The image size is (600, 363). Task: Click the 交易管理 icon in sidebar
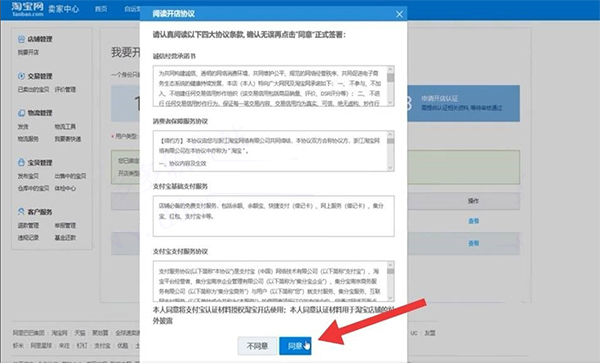(x=21, y=76)
